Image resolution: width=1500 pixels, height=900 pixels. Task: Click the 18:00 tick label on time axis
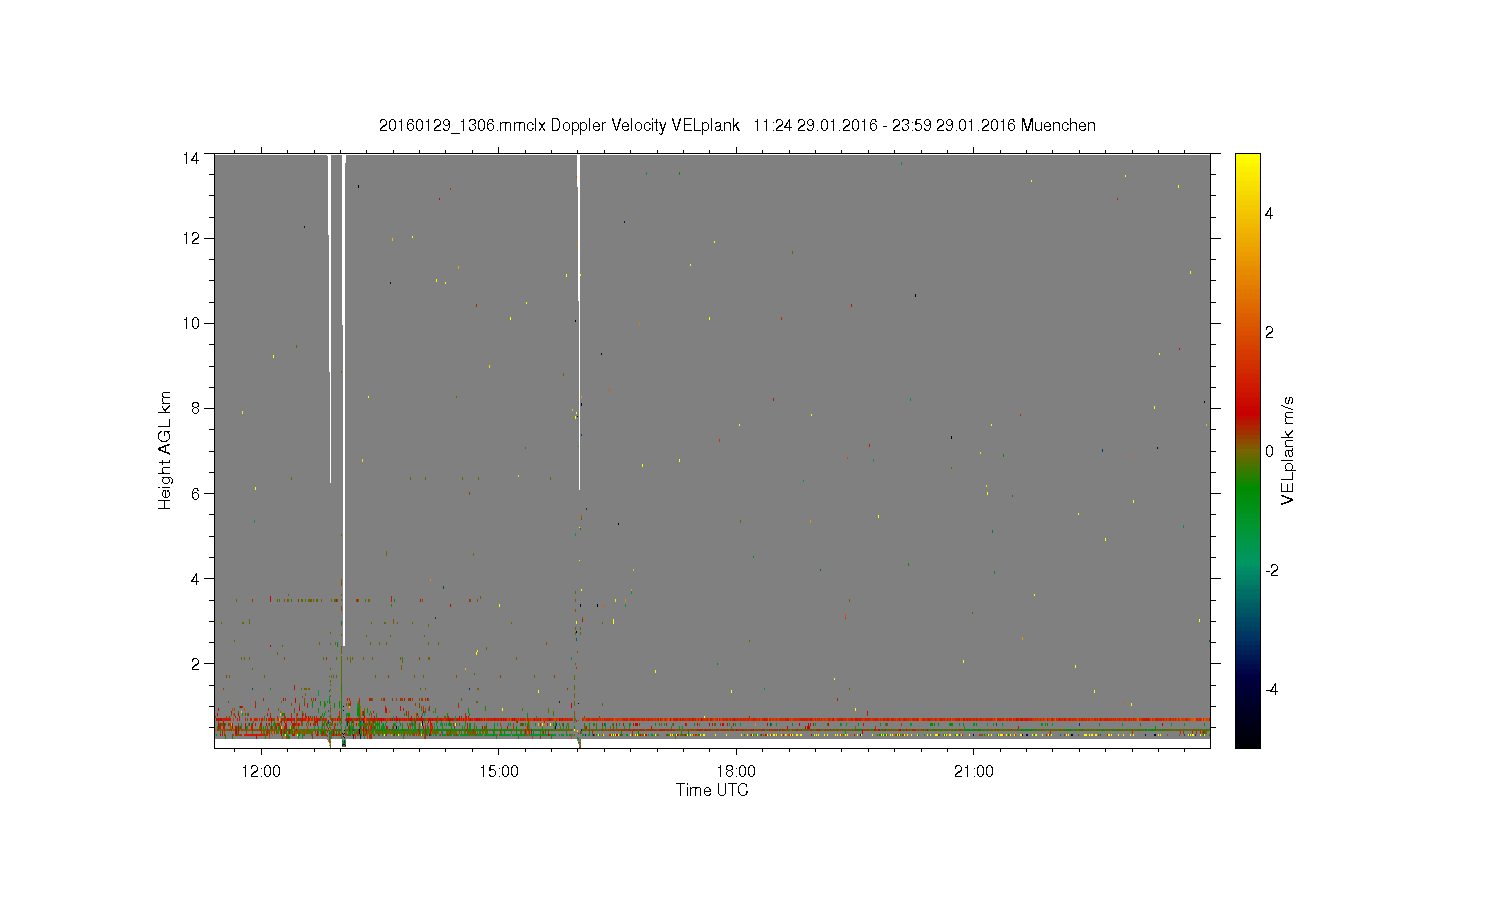pyautogui.click(x=737, y=772)
